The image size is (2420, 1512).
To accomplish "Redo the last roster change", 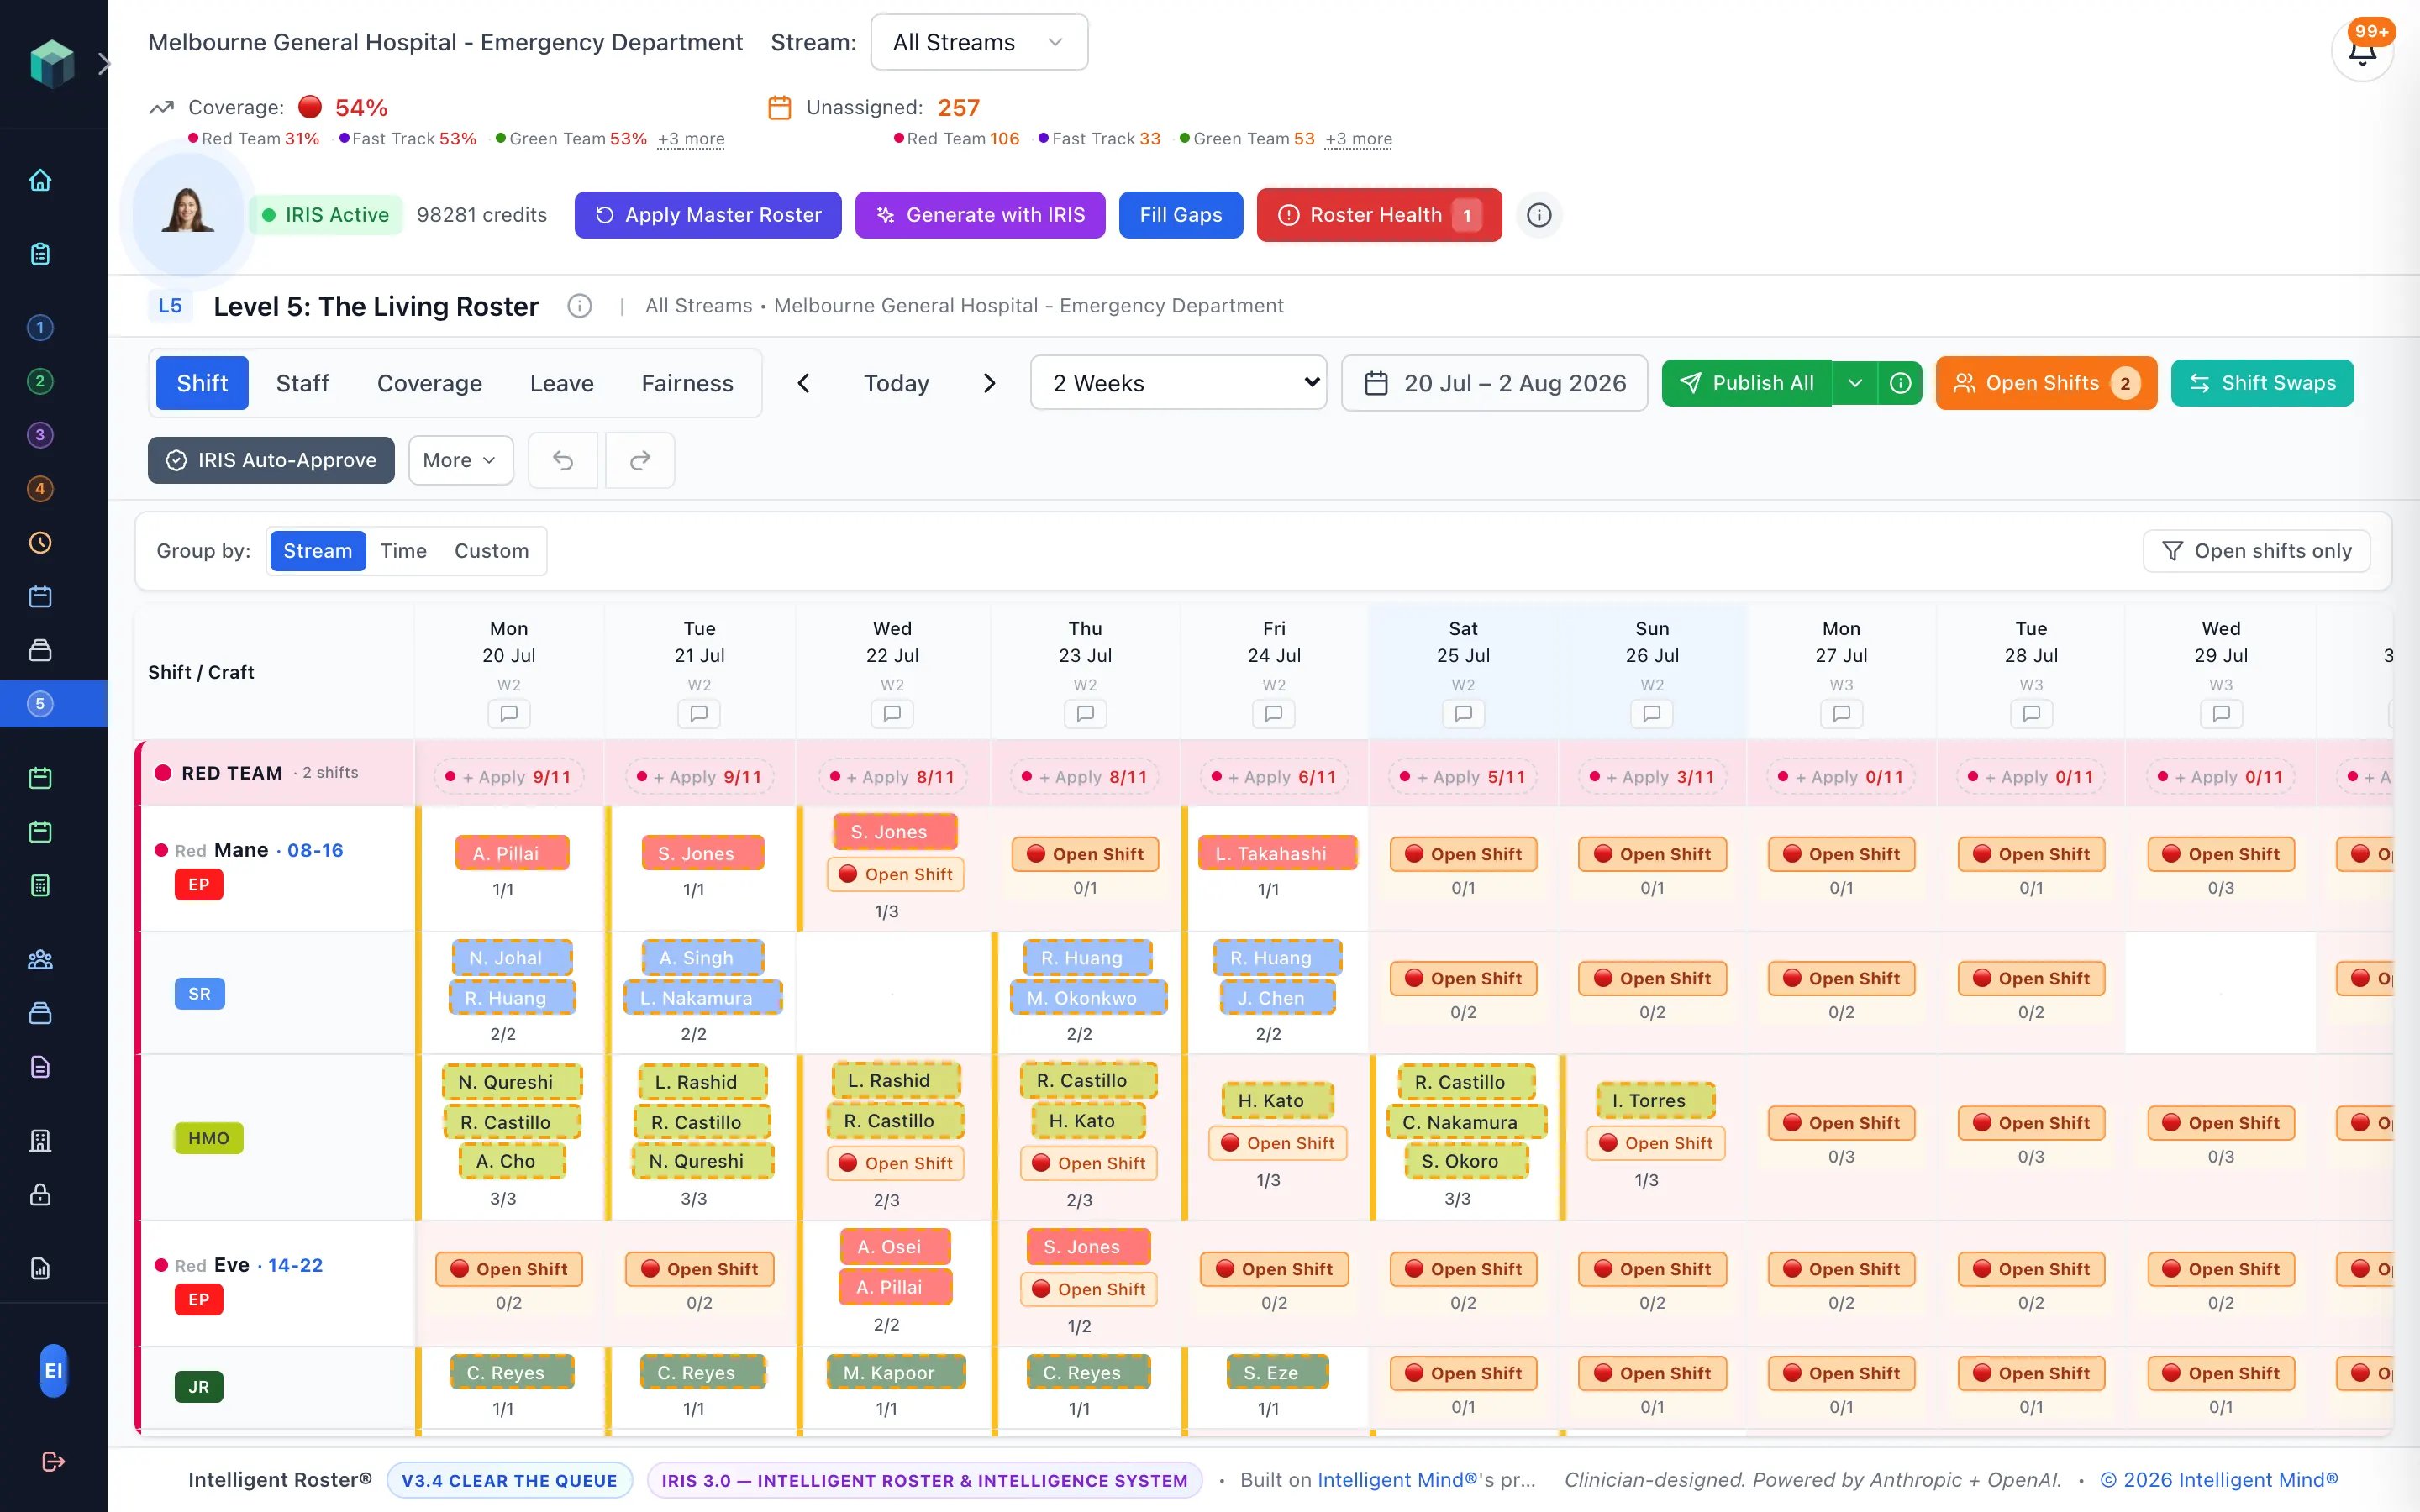I will click(x=640, y=460).
